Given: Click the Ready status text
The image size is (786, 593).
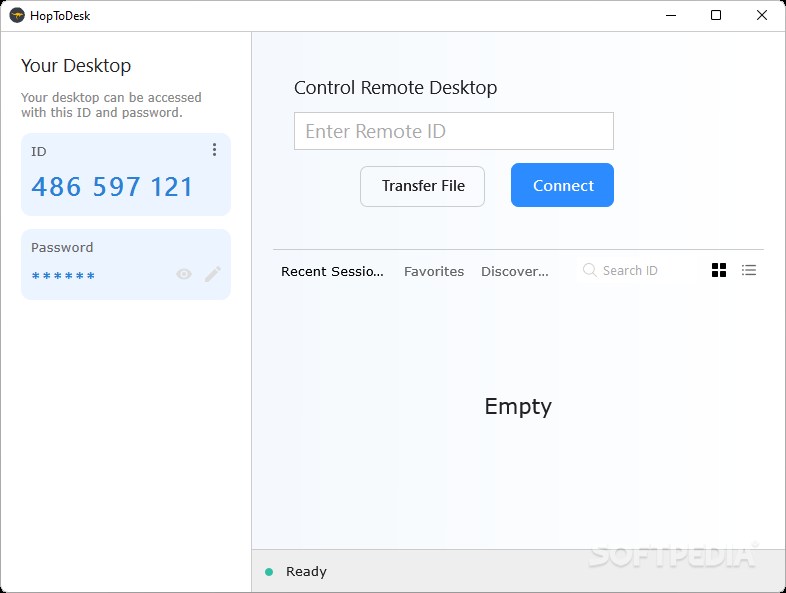Looking at the screenshot, I should click(306, 571).
